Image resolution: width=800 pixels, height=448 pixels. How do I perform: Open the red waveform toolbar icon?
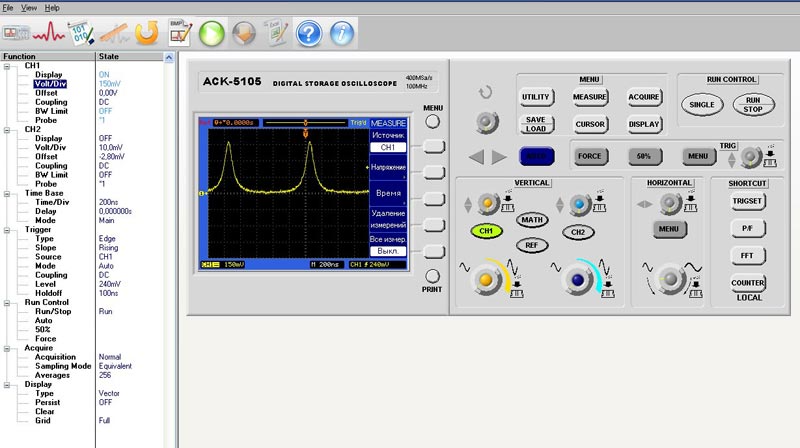coord(48,34)
